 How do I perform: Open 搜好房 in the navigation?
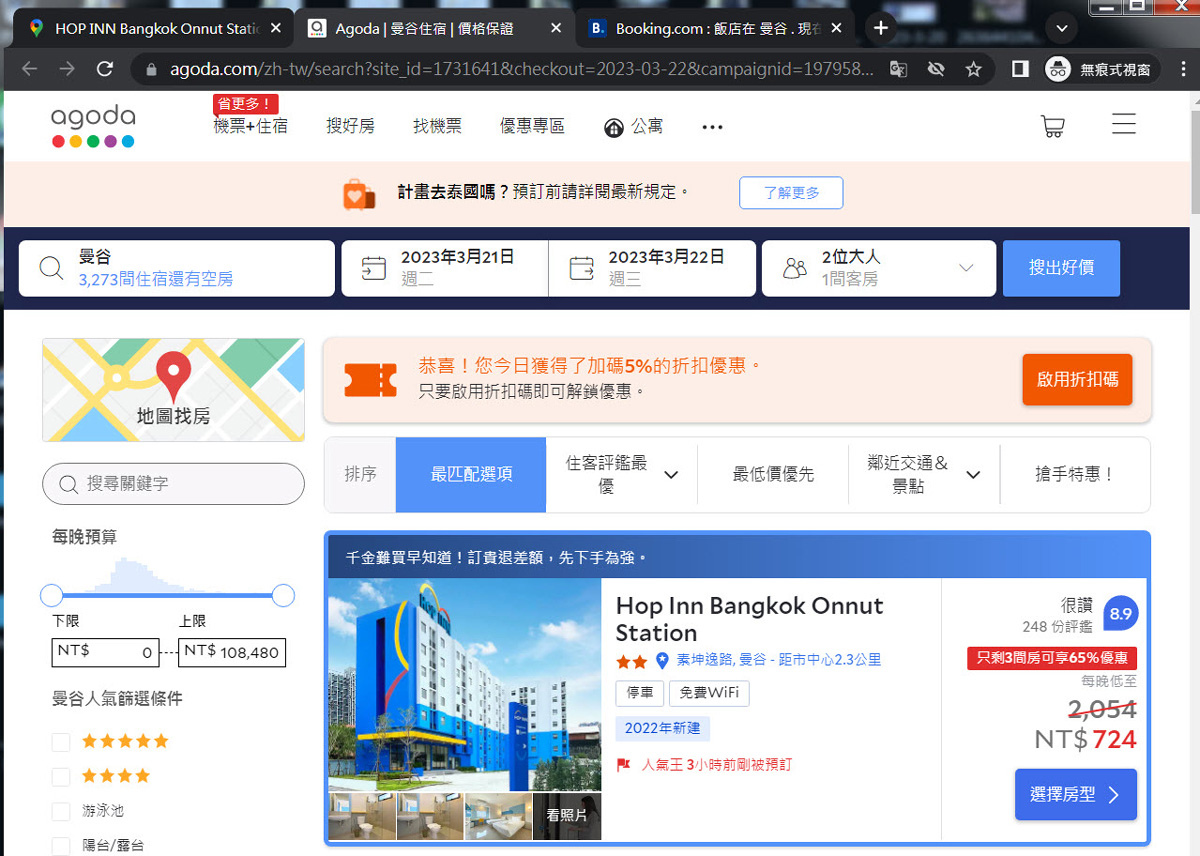pos(350,126)
